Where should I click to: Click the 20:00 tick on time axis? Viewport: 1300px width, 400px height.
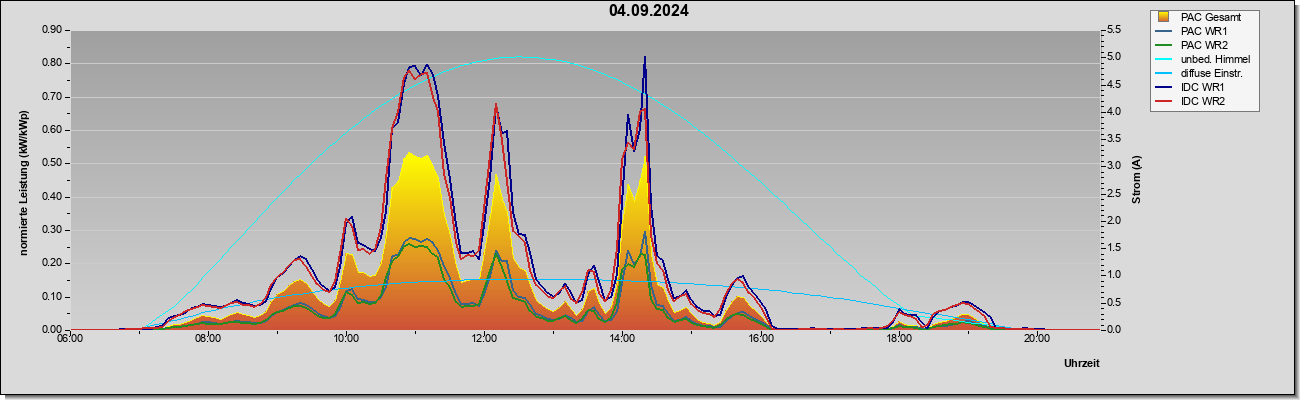1037,338
